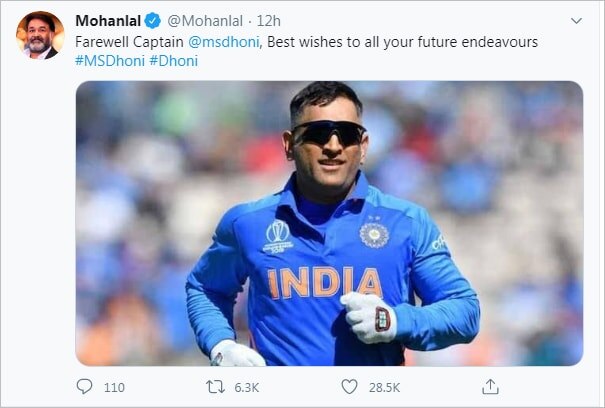Click the 28.5K likes count

point(385,388)
